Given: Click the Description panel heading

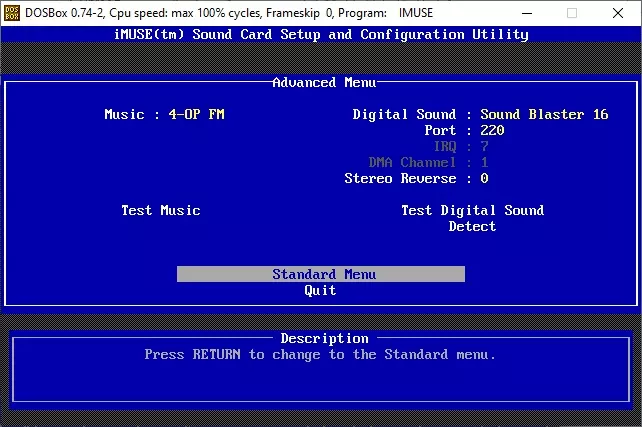Looking at the screenshot, I should (325, 339).
